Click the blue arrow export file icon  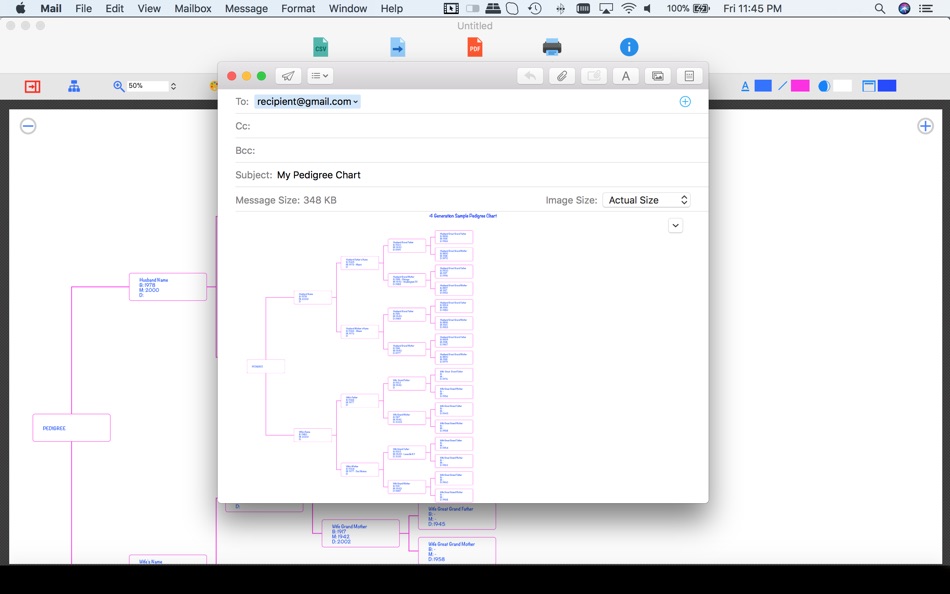point(397,47)
